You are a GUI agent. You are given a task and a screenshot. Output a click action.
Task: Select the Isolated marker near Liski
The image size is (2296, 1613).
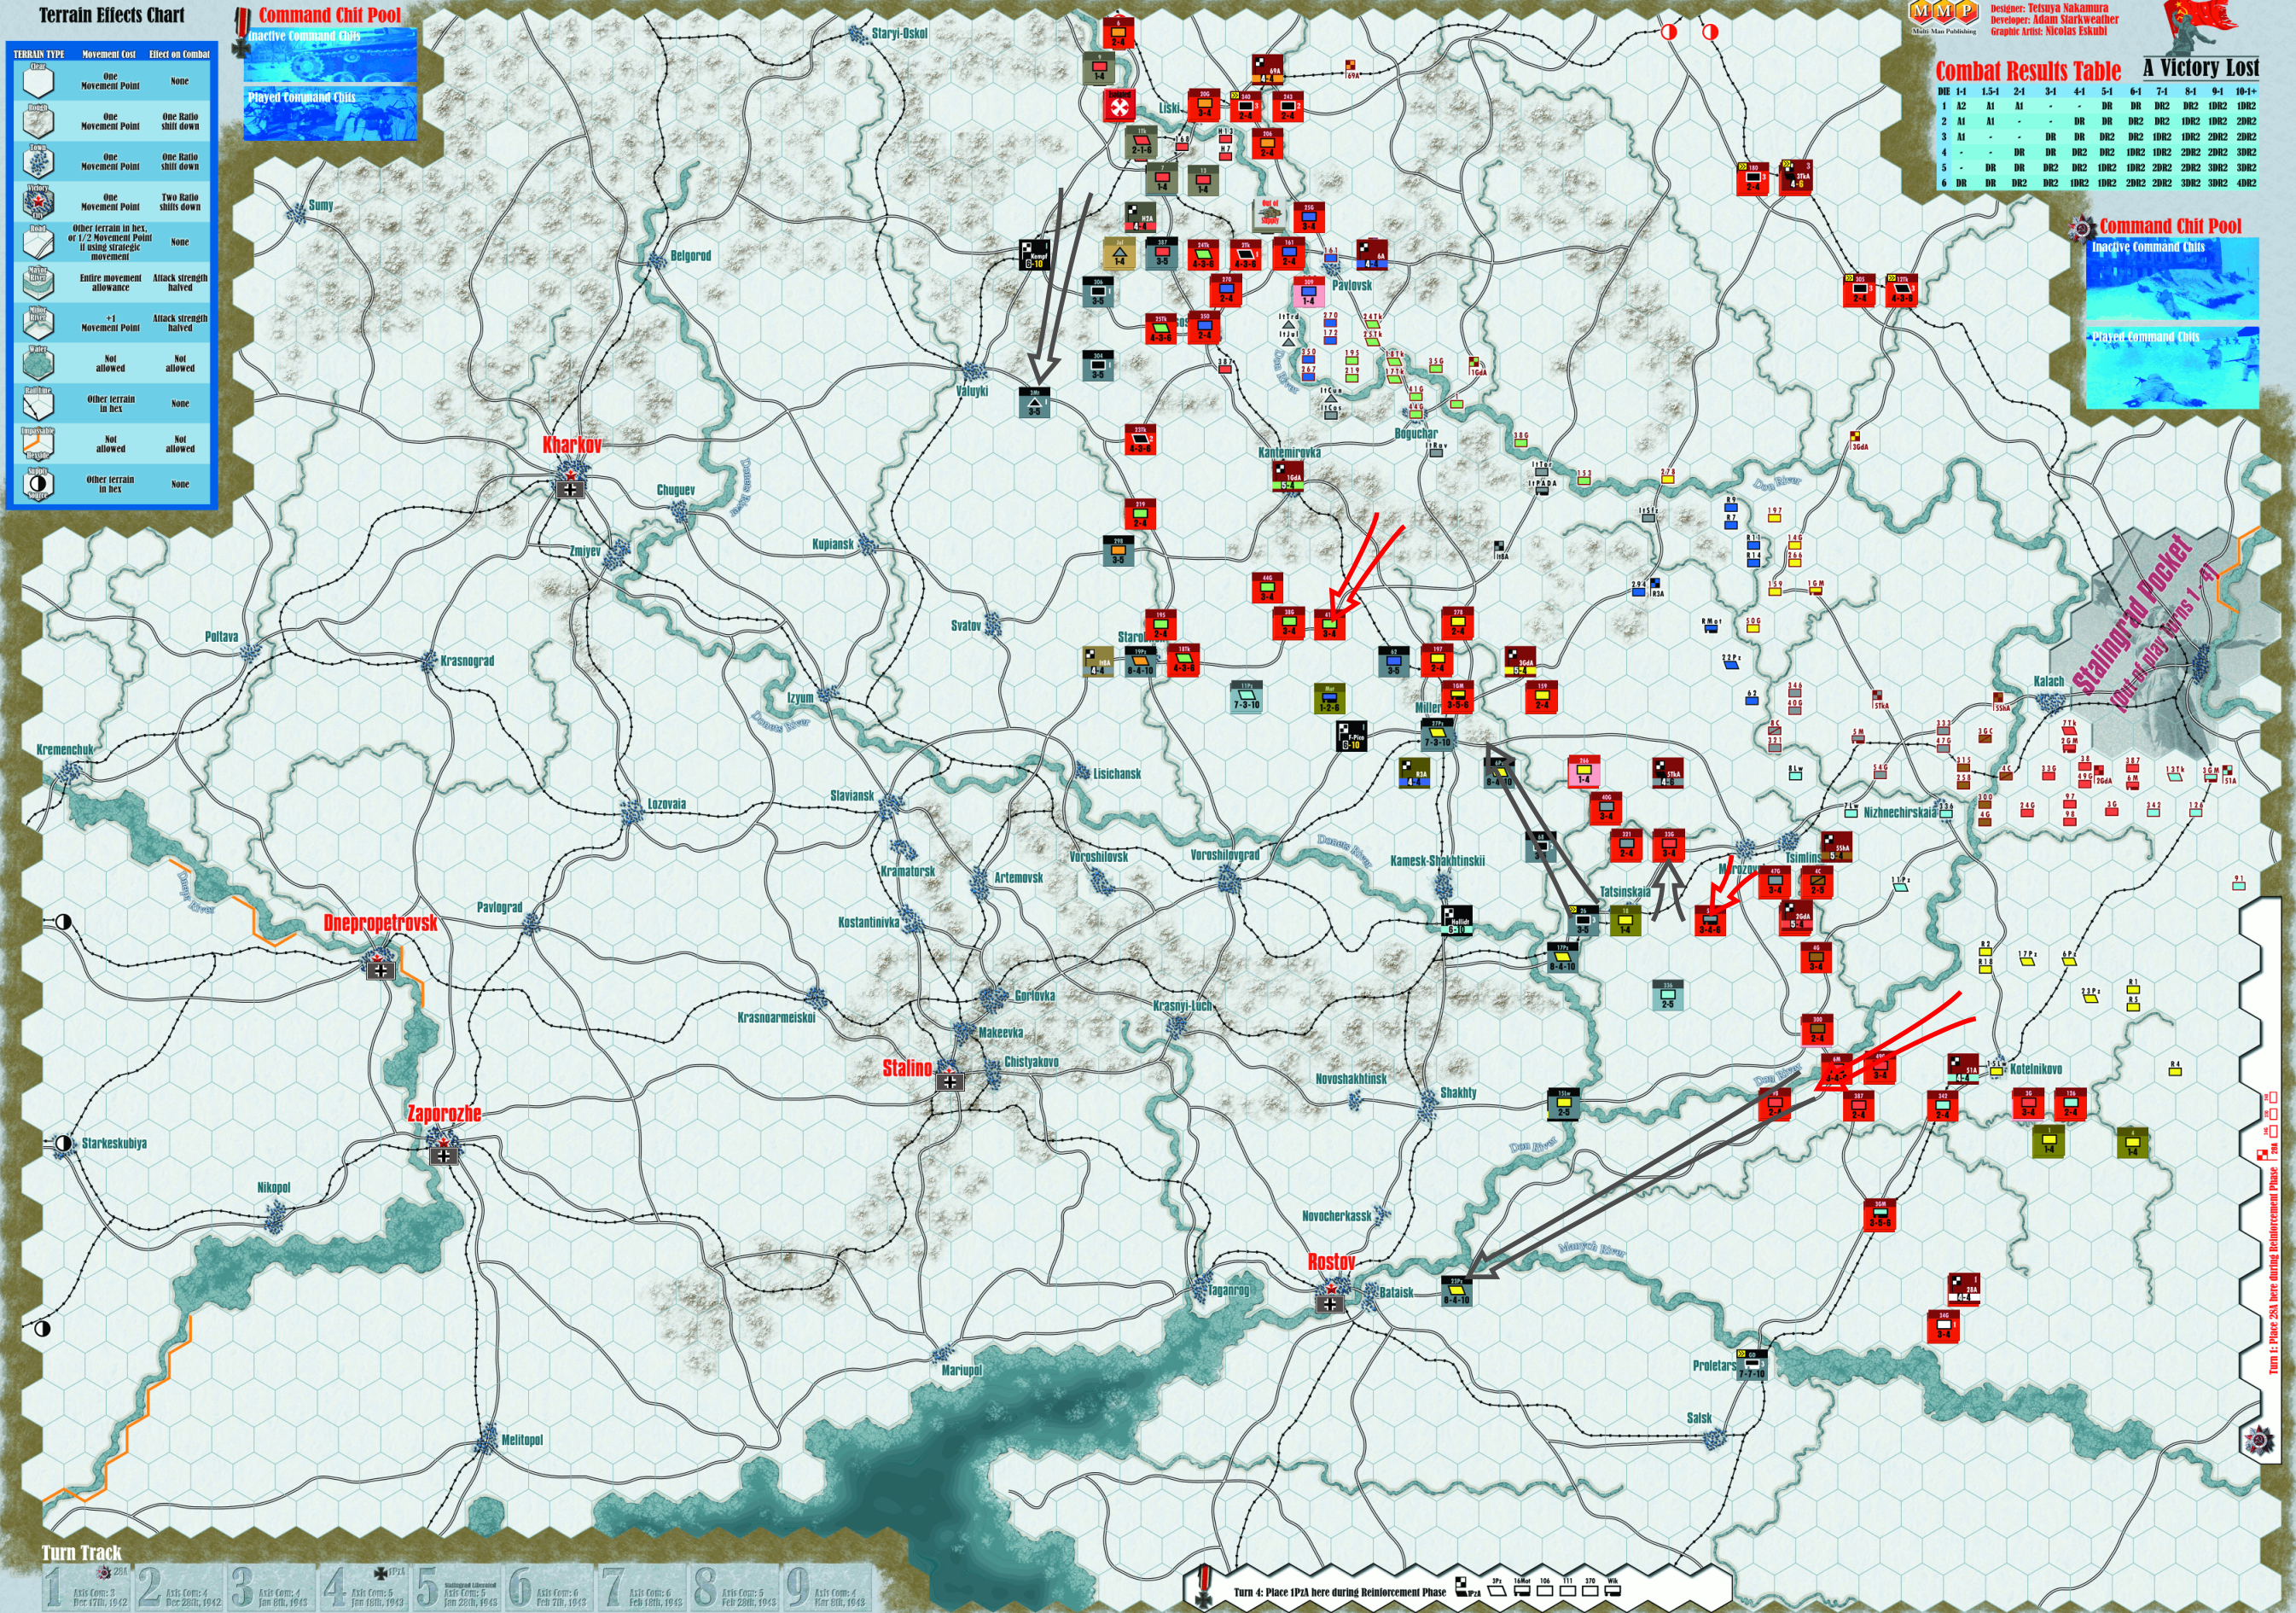[1119, 106]
